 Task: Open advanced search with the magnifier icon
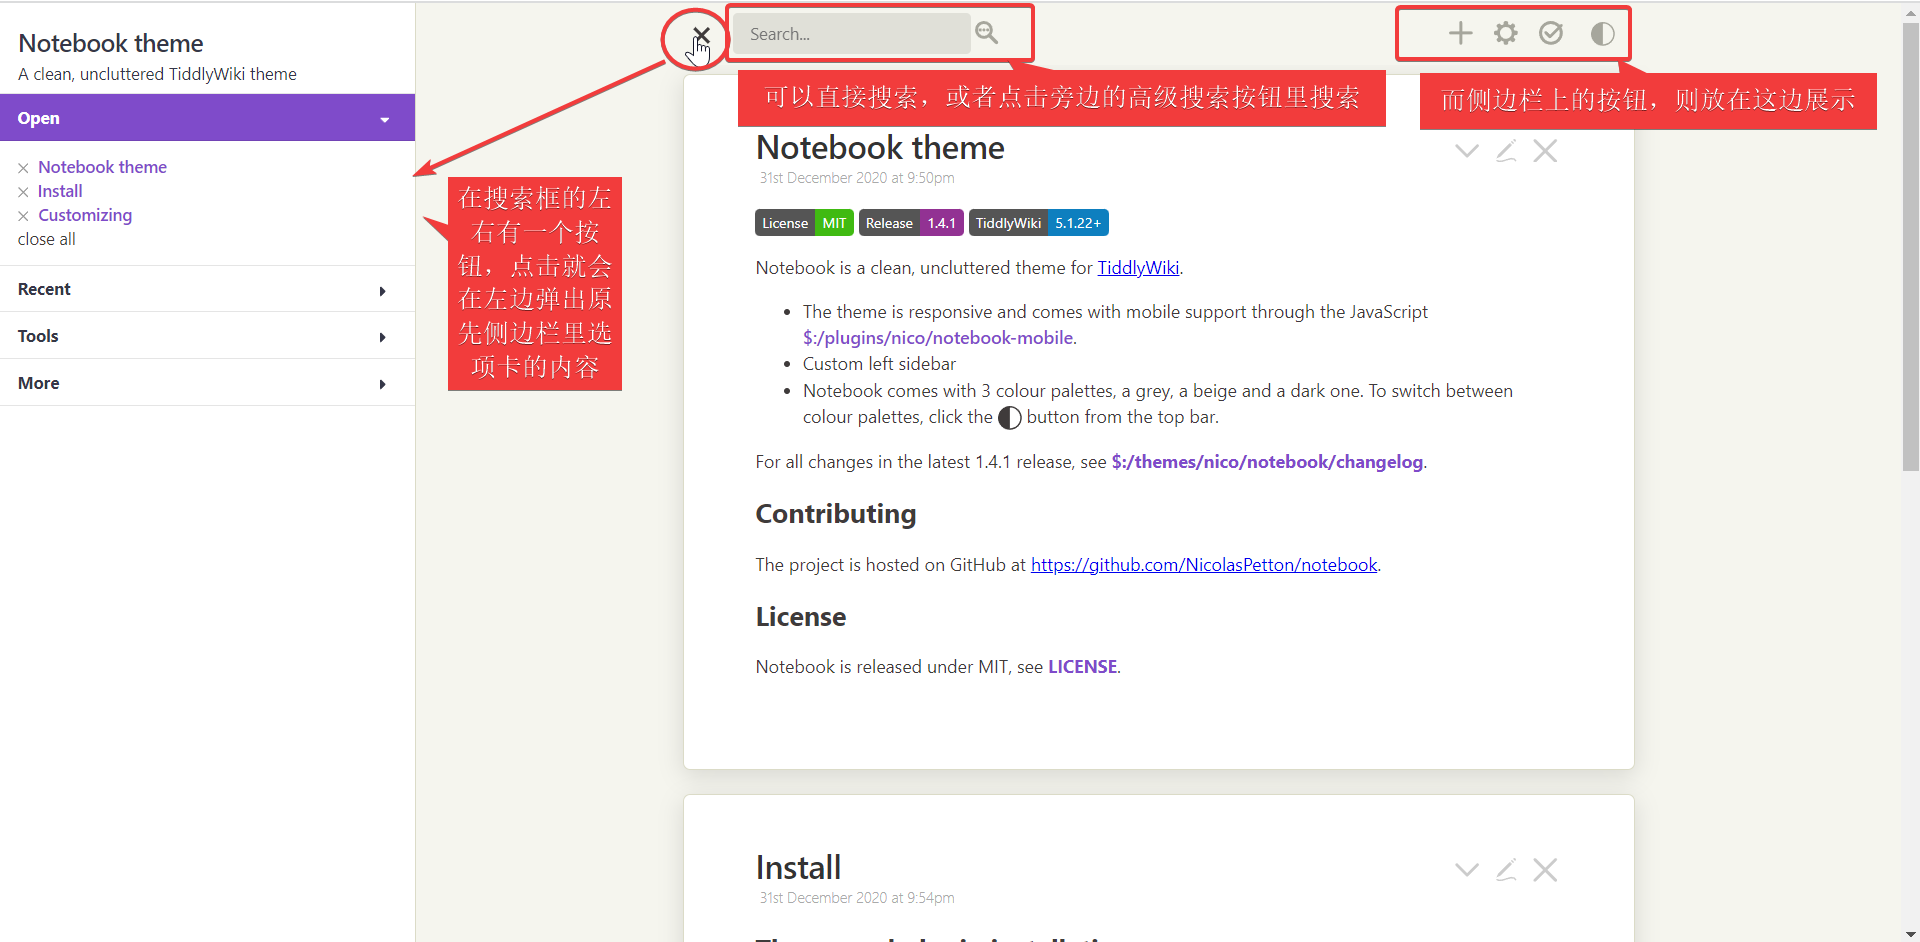(x=987, y=33)
